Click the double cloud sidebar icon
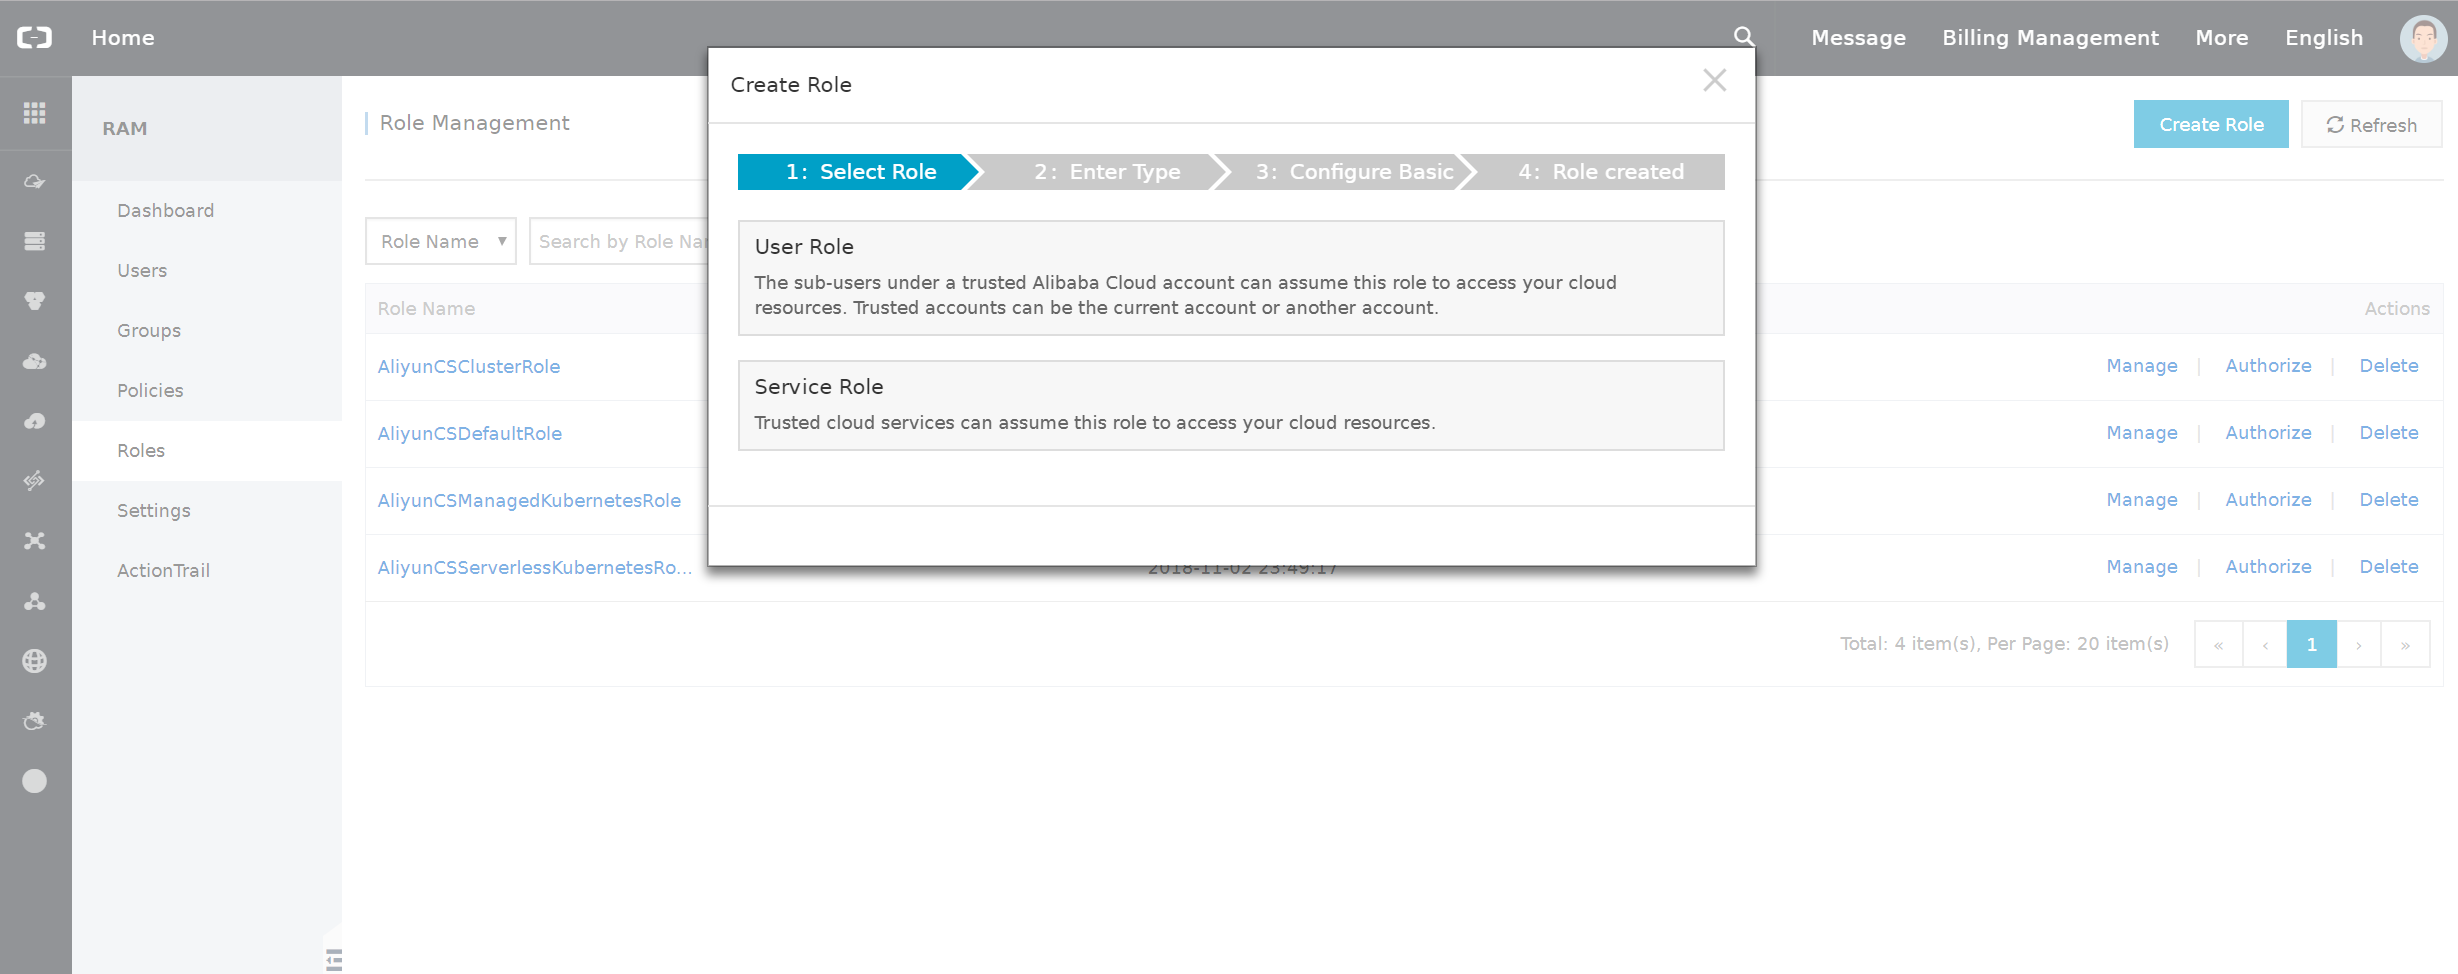This screenshot has height=974, width=2458. tap(35, 361)
